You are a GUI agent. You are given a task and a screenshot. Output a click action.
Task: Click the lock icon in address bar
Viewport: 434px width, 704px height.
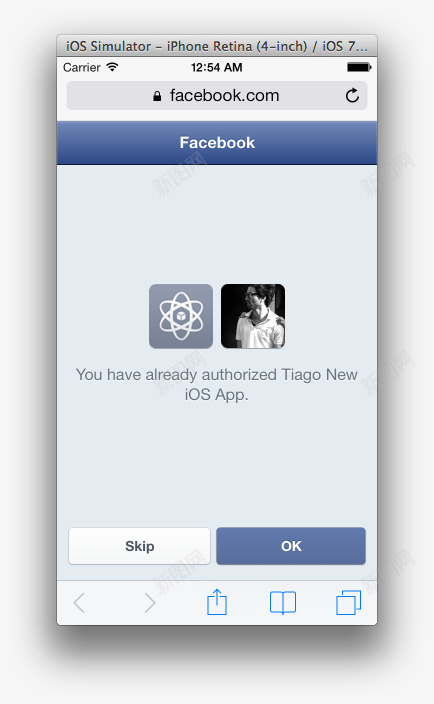[157, 96]
